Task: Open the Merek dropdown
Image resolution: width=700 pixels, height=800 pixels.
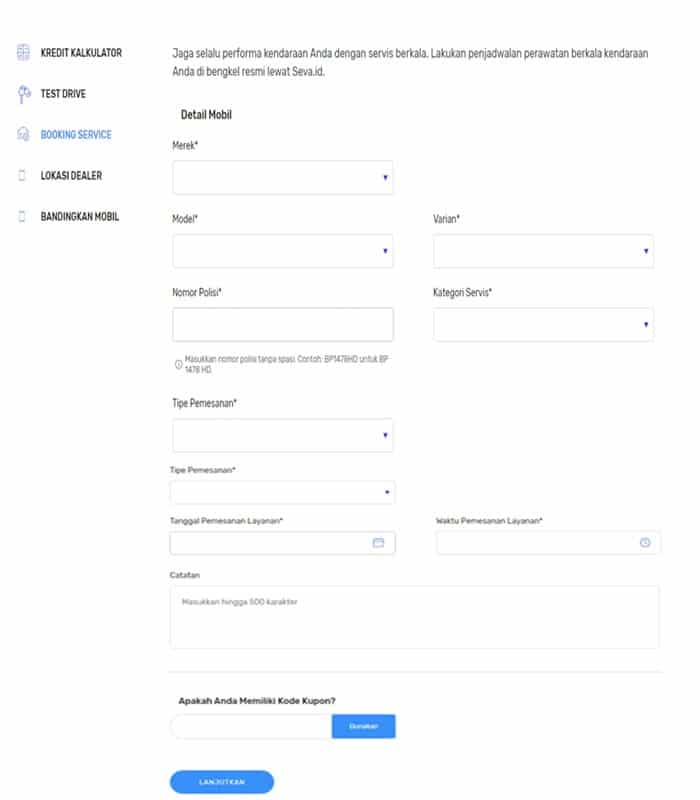Action: tap(283, 178)
